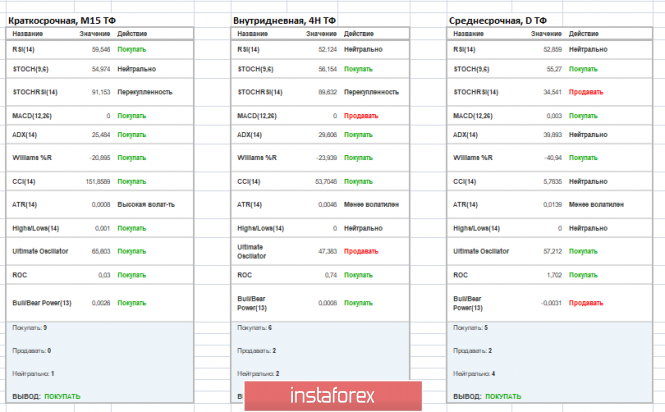The image size is (665, 412).
Task: Click Ultimate Oscillator value 65,603
Action: coord(101,251)
